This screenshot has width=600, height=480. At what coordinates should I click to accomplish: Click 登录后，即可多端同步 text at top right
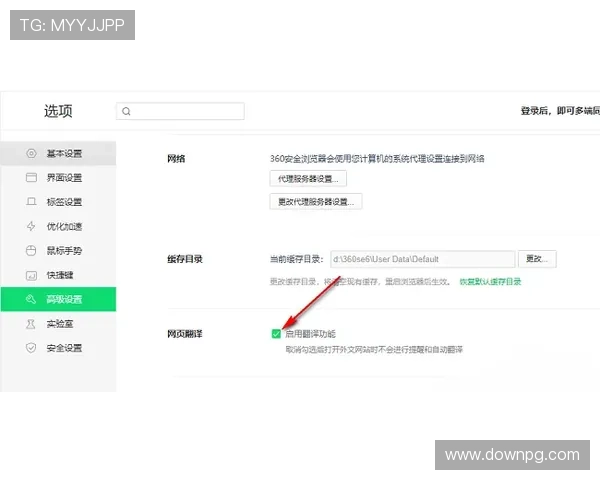coord(560,111)
